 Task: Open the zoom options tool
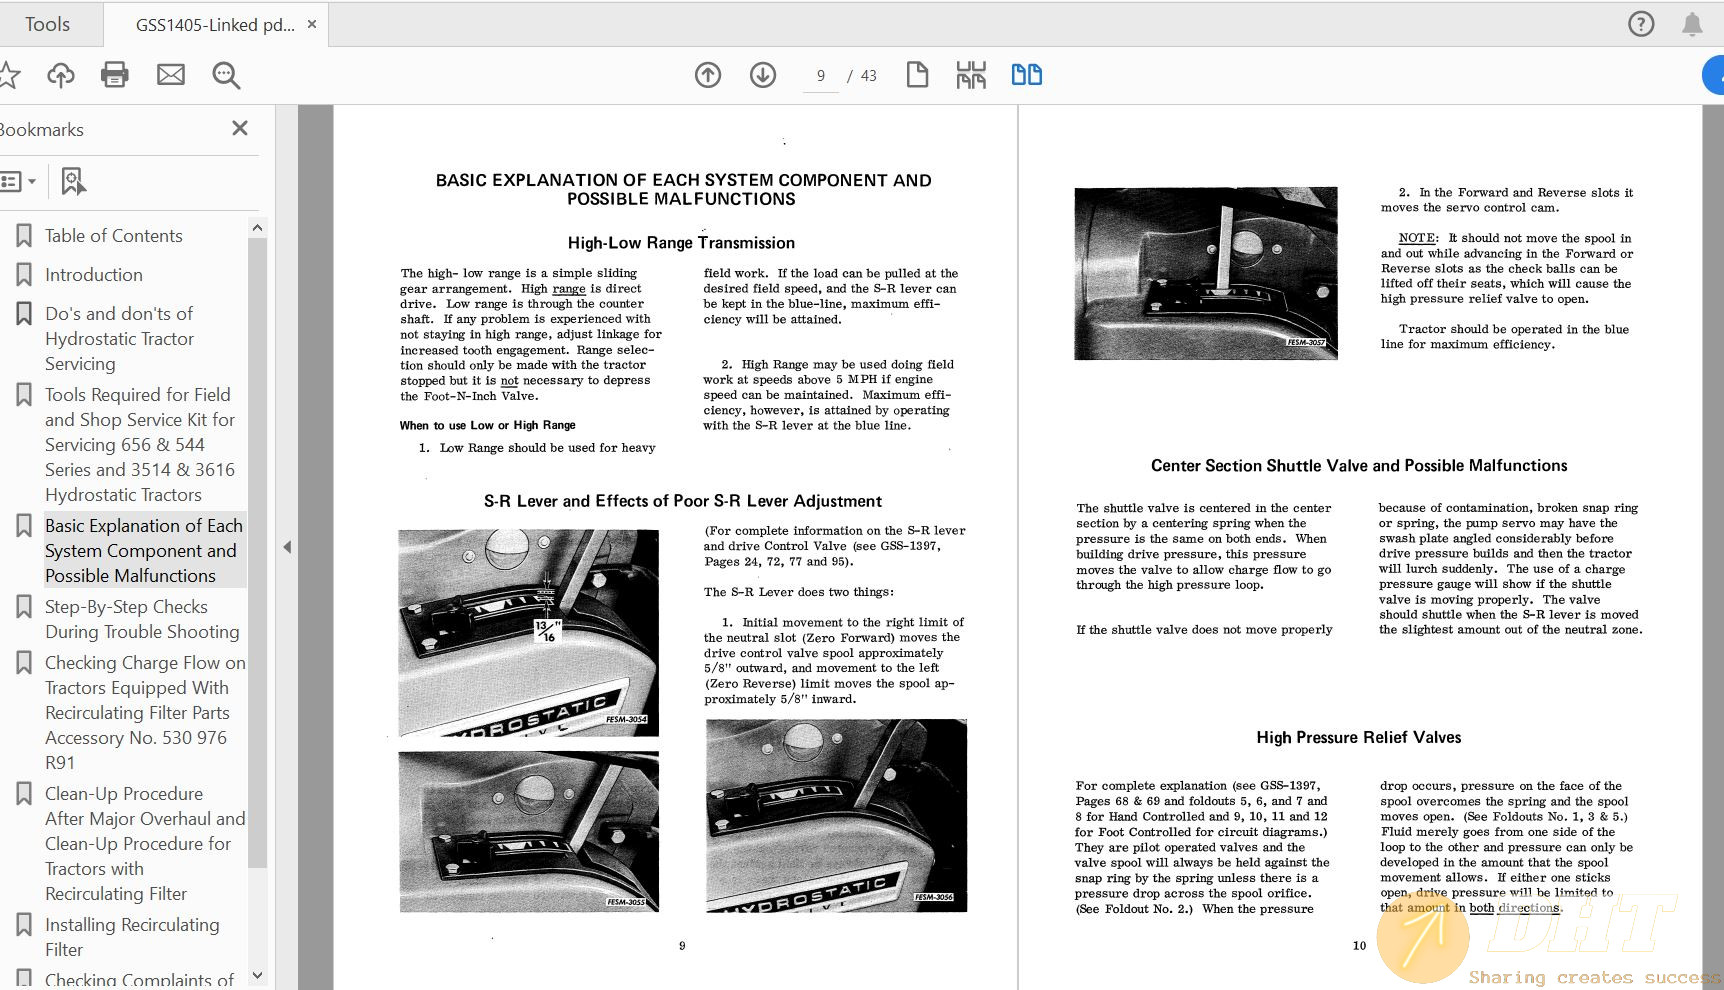tap(226, 74)
